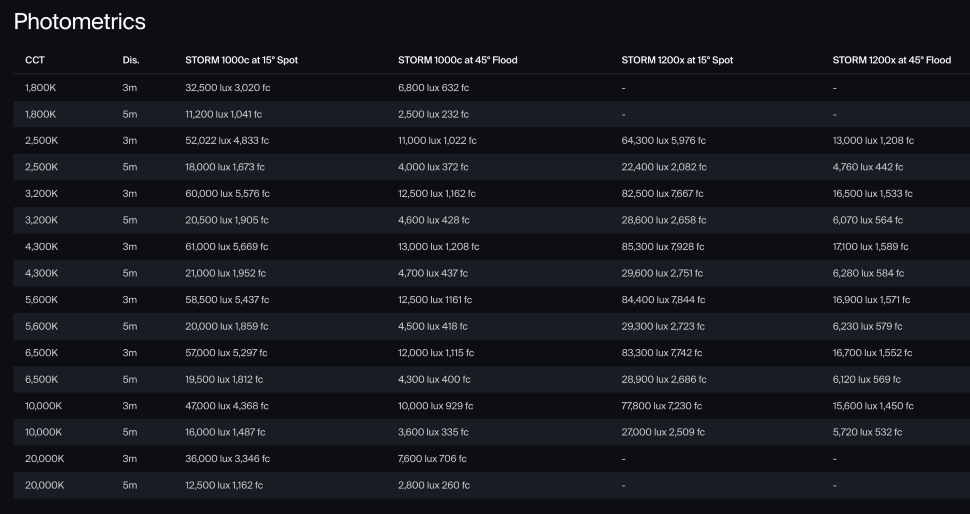Select the 84,400 lux 7,844 fc cell
970x514 pixels.
(x=665, y=300)
